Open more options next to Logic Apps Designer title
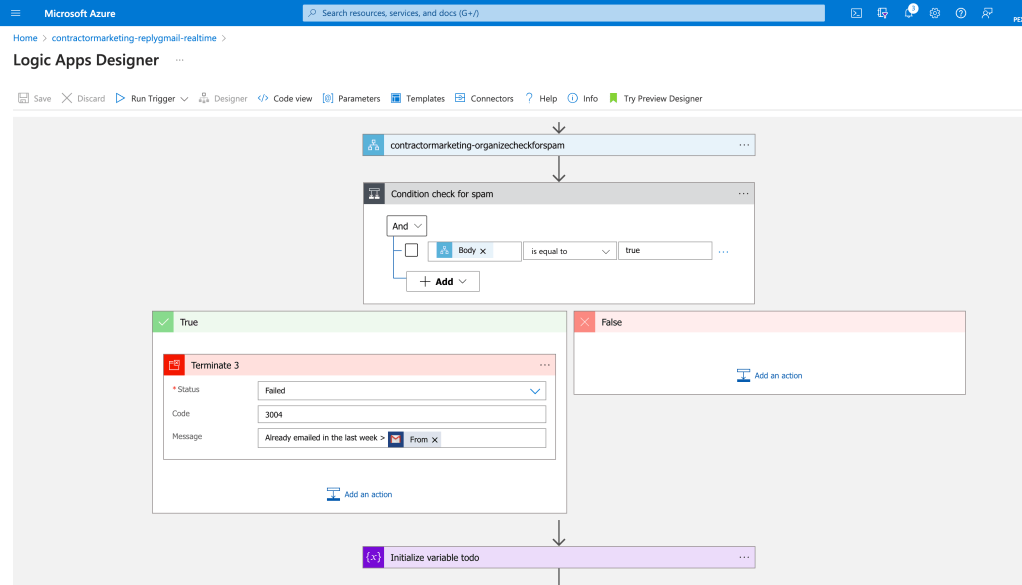 [x=179, y=60]
